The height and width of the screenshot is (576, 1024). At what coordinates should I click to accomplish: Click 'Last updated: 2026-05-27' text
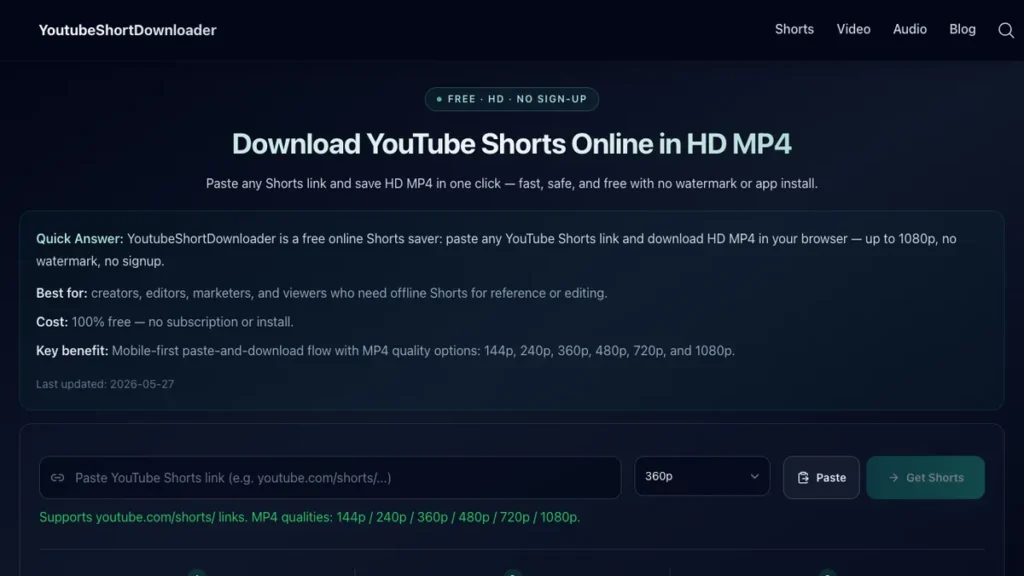[105, 384]
